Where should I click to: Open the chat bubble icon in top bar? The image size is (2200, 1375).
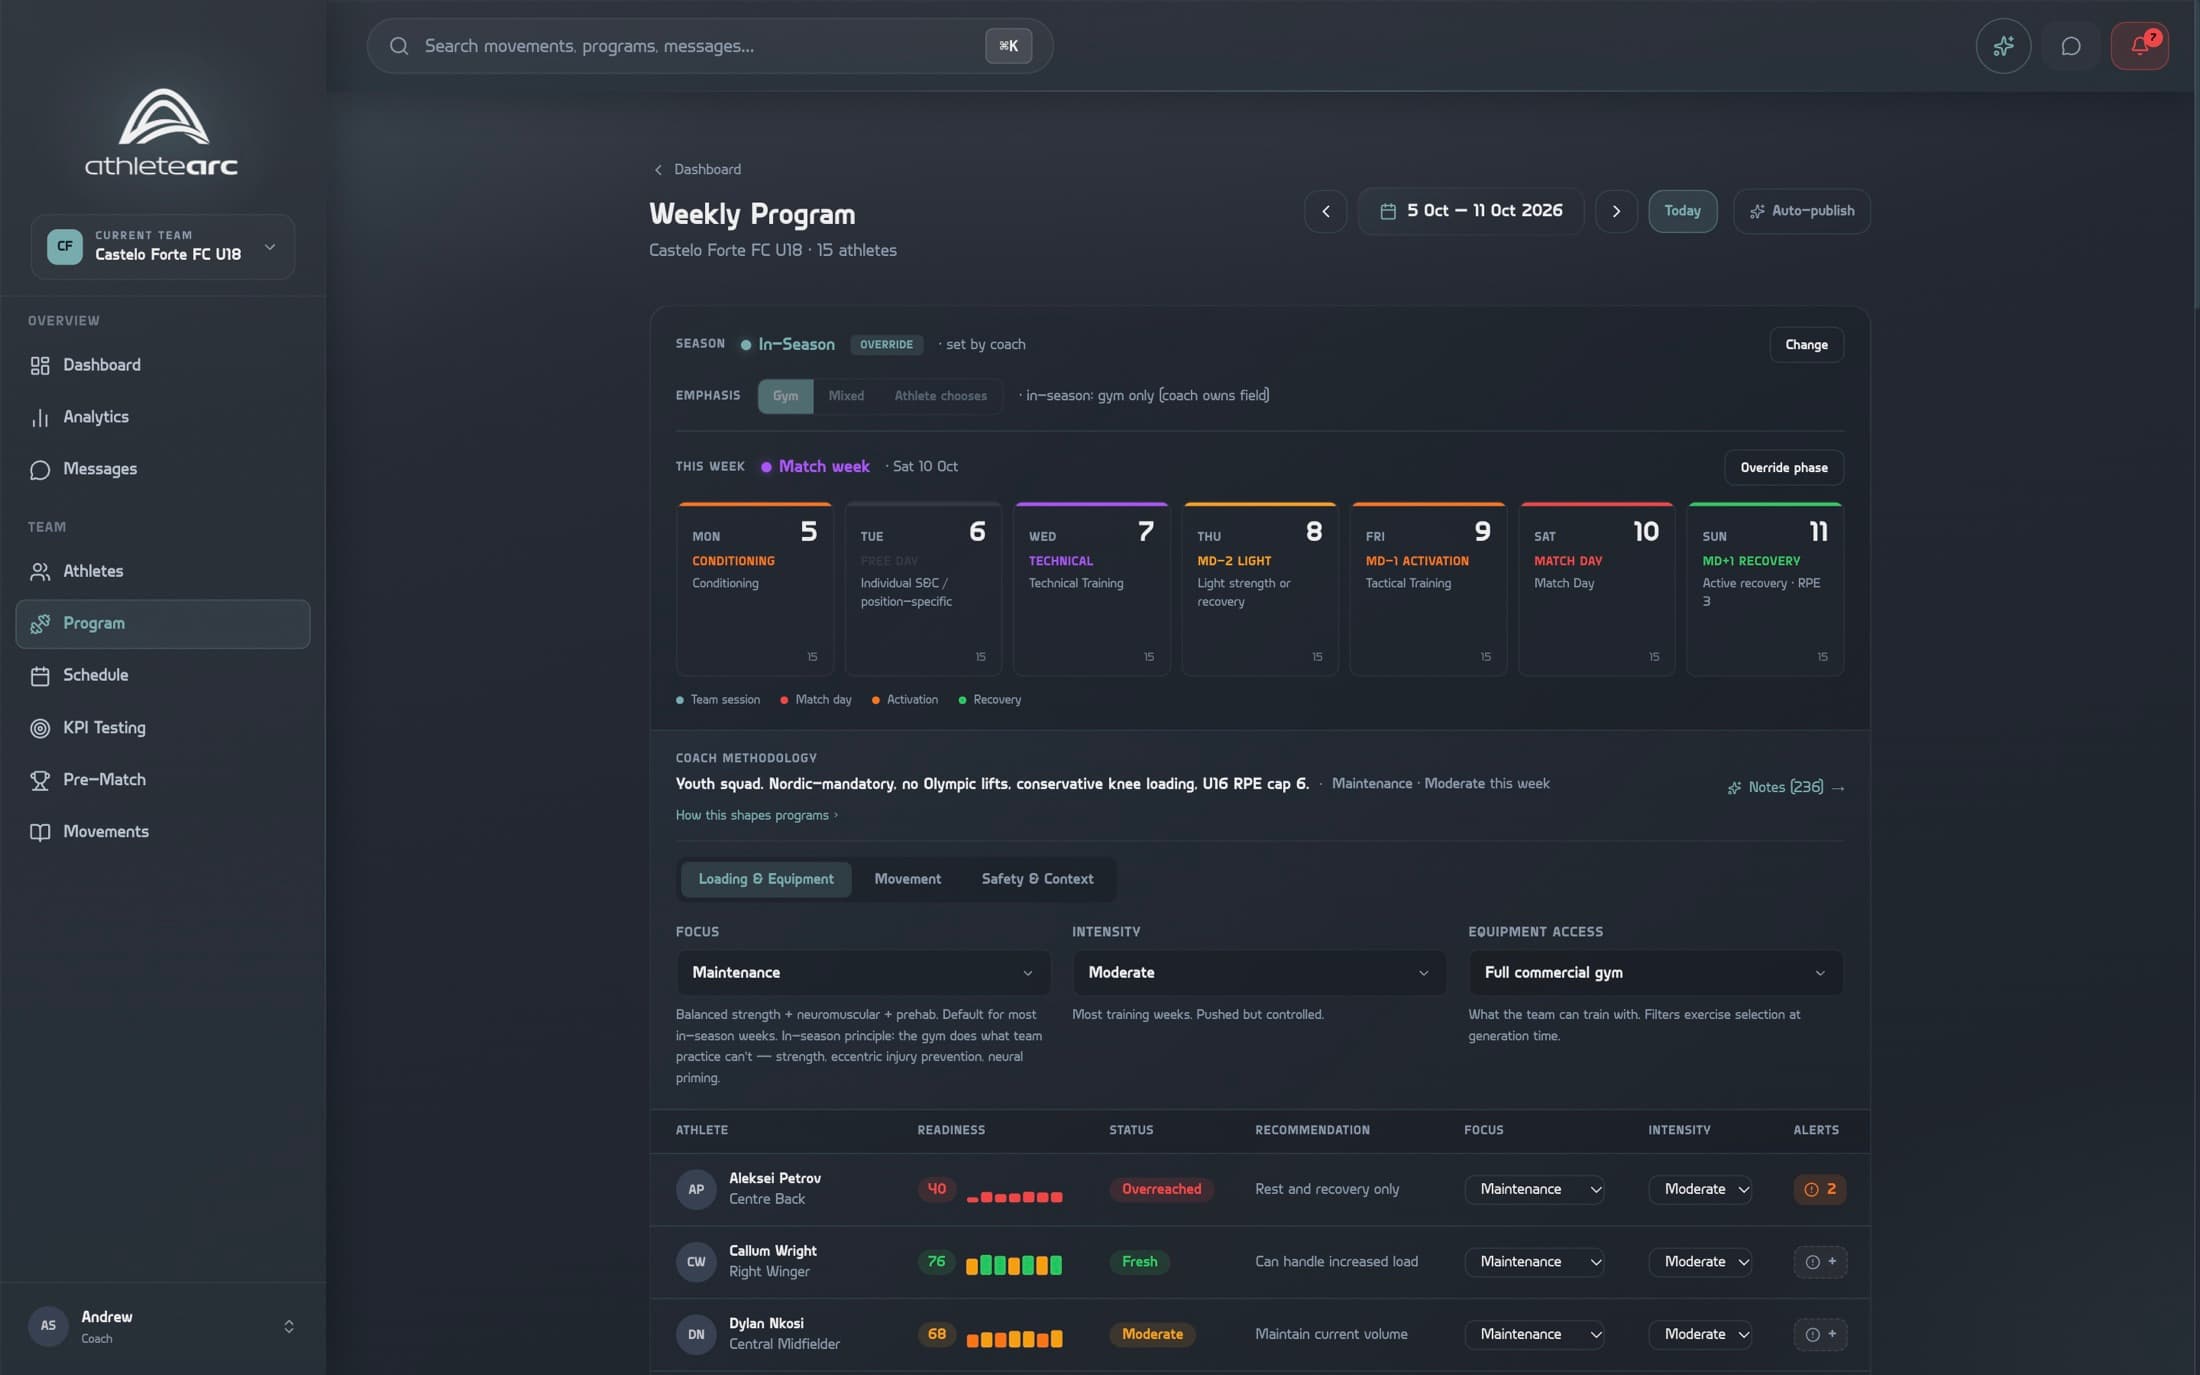point(2071,46)
